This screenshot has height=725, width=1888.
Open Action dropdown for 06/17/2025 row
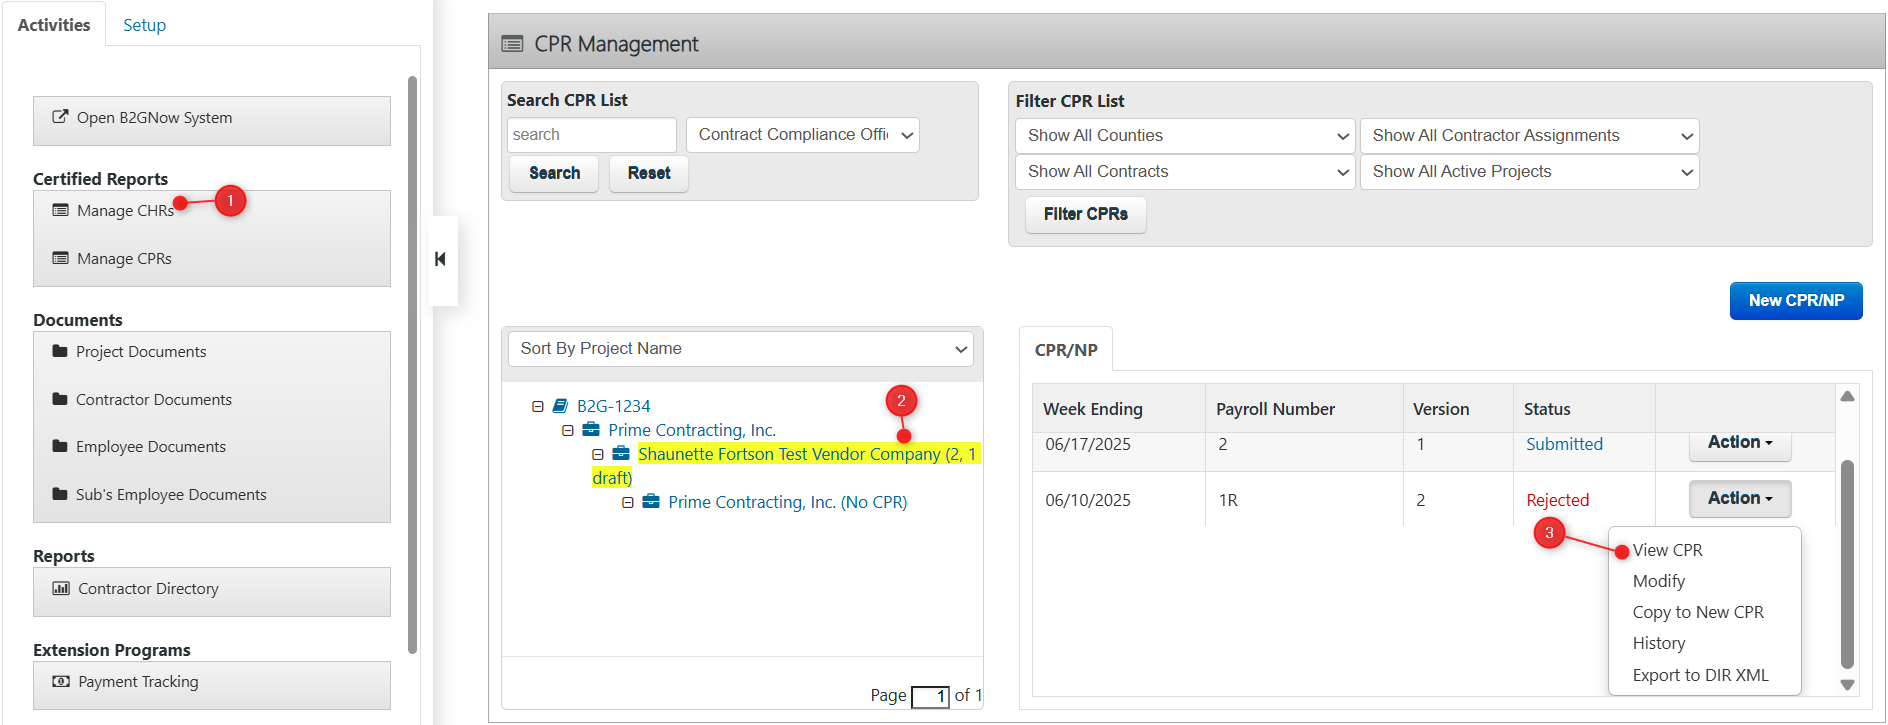(1740, 443)
